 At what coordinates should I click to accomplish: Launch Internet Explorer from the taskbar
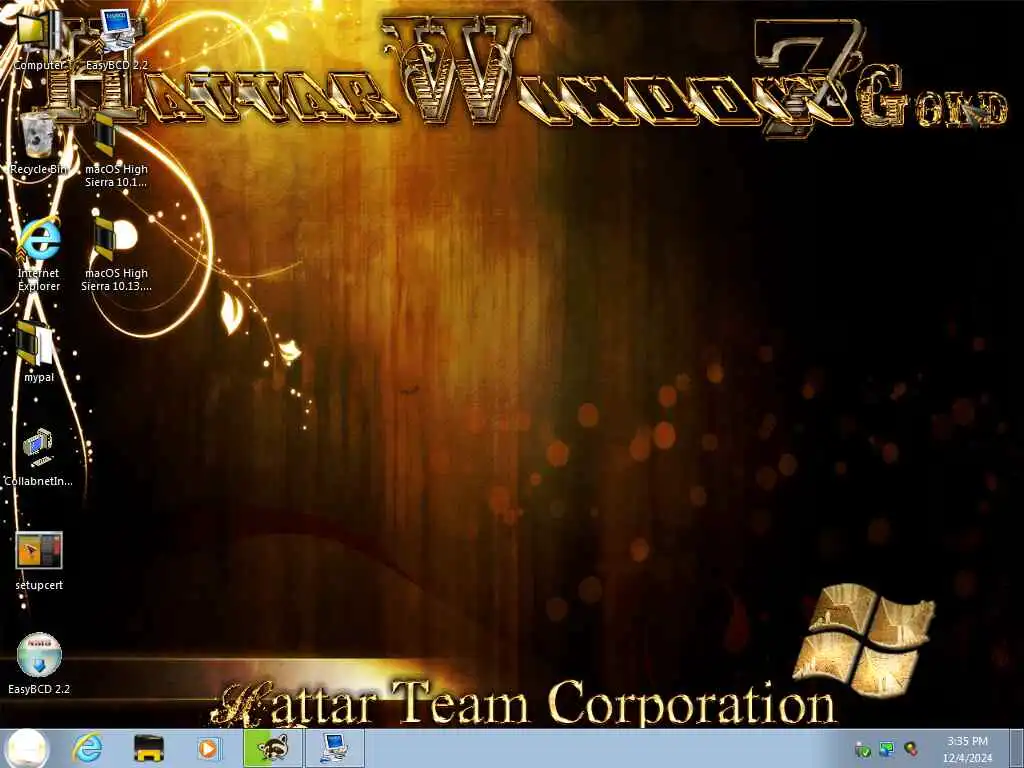(x=88, y=748)
